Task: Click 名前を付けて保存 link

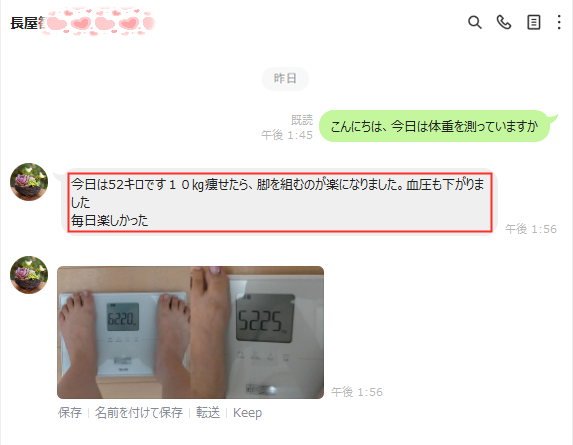Action: coord(138,413)
